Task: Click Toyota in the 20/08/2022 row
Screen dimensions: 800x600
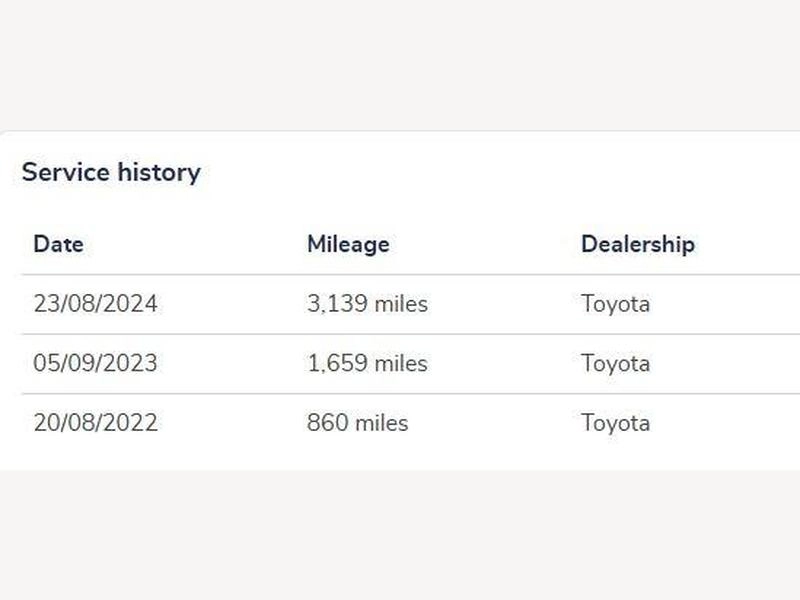Action: point(615,424)
